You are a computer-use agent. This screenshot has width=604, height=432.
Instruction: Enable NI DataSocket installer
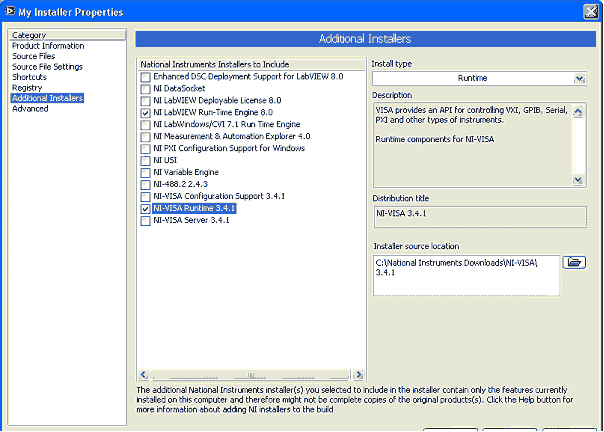point(145,89)
